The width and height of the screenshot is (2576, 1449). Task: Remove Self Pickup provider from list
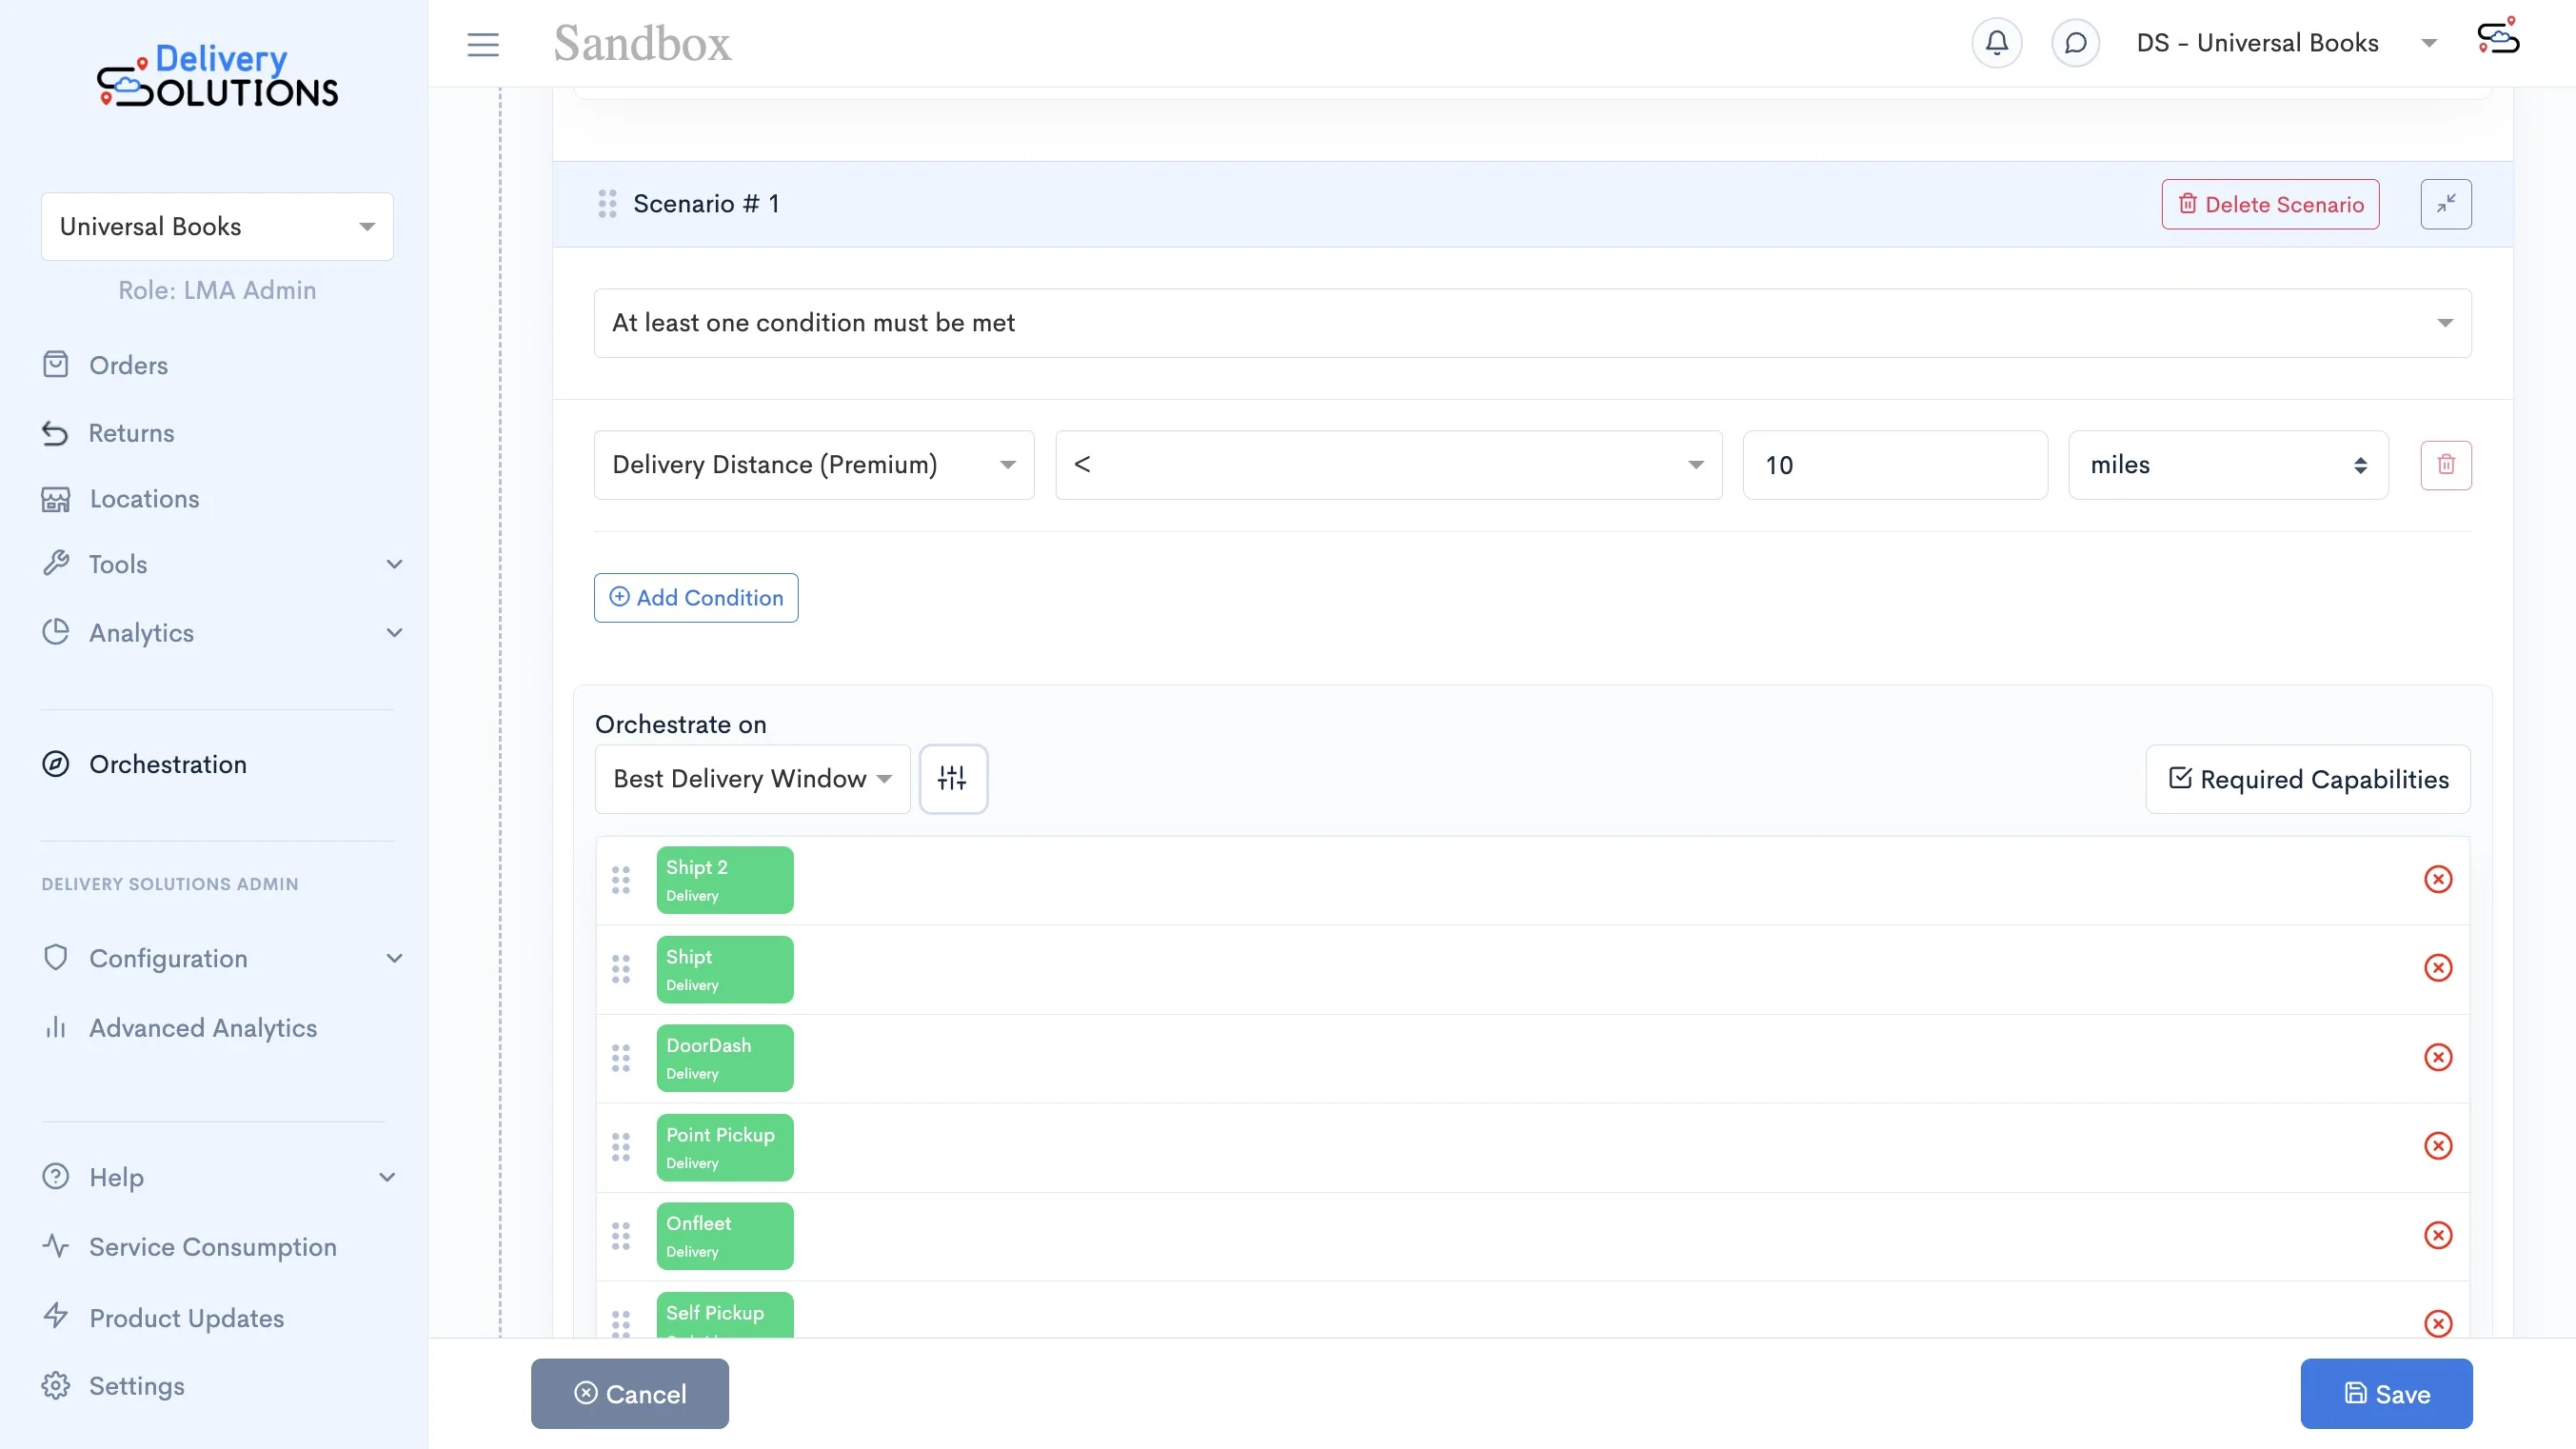tap(2438, 1323)
